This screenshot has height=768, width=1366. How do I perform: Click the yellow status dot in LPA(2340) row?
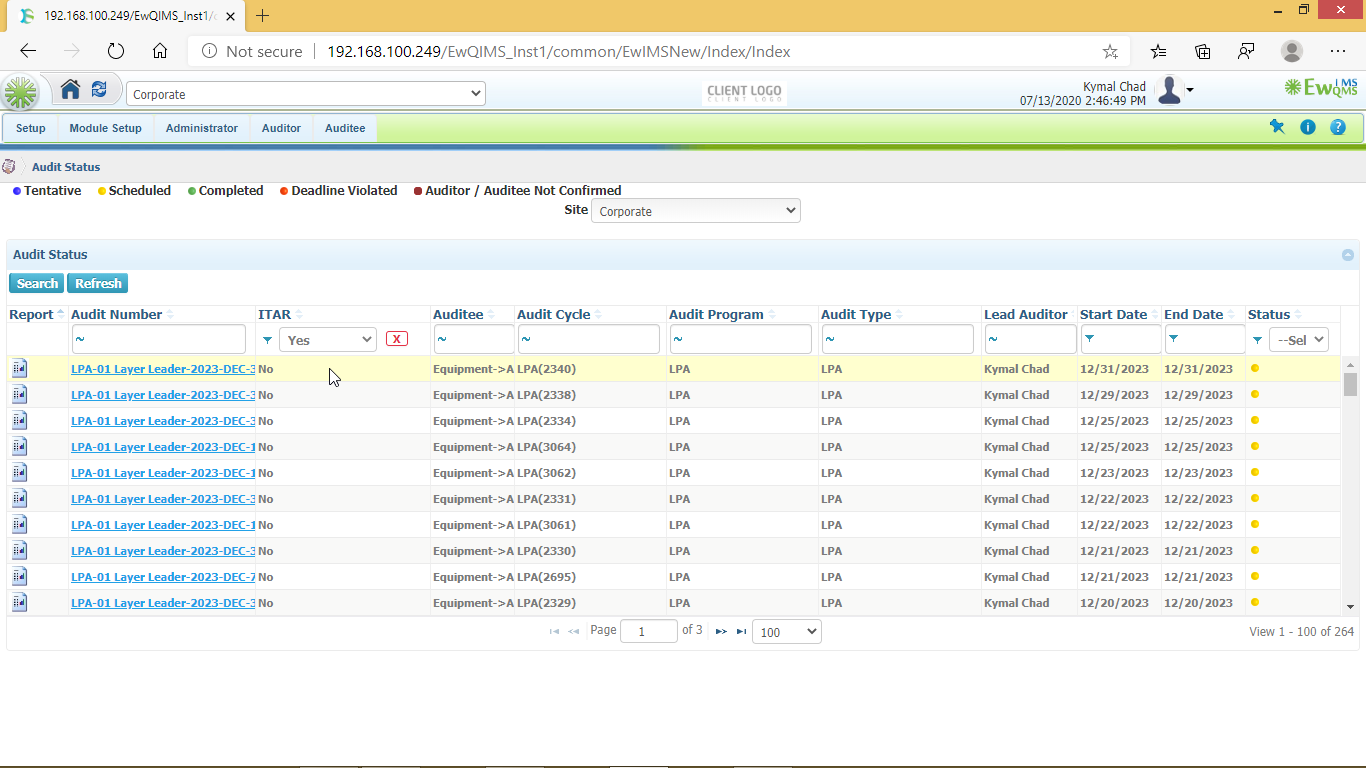click(x=1255, y=368)
